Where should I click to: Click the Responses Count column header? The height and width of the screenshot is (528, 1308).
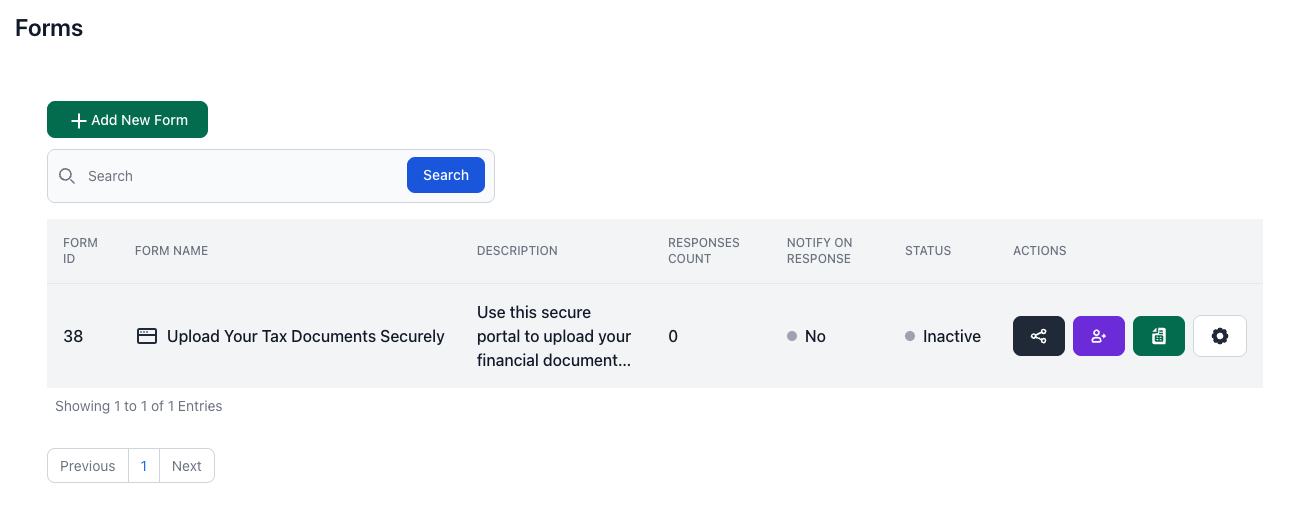[704, 251]
